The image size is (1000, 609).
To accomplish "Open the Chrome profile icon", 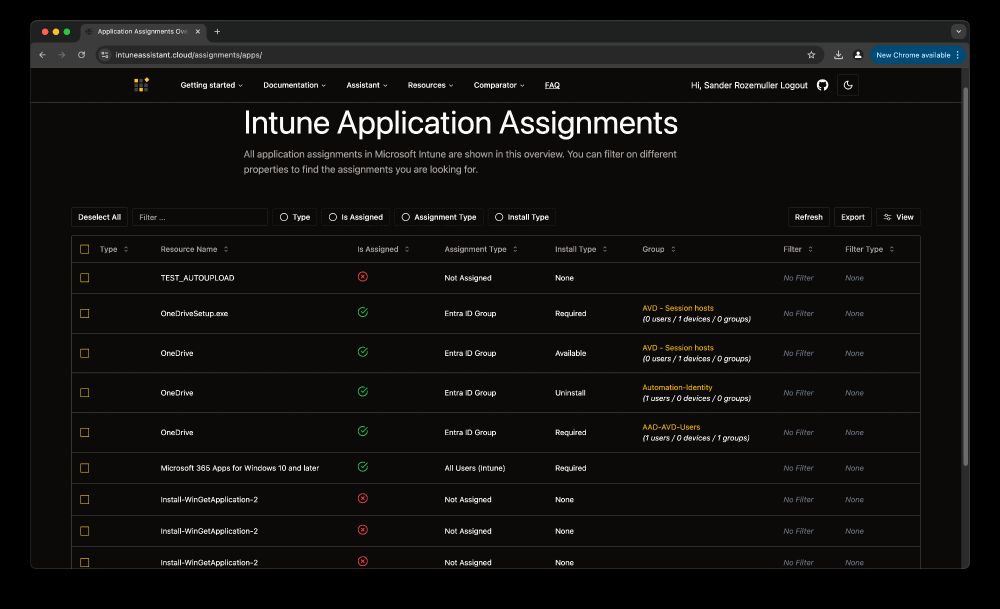I will [858, 55].
